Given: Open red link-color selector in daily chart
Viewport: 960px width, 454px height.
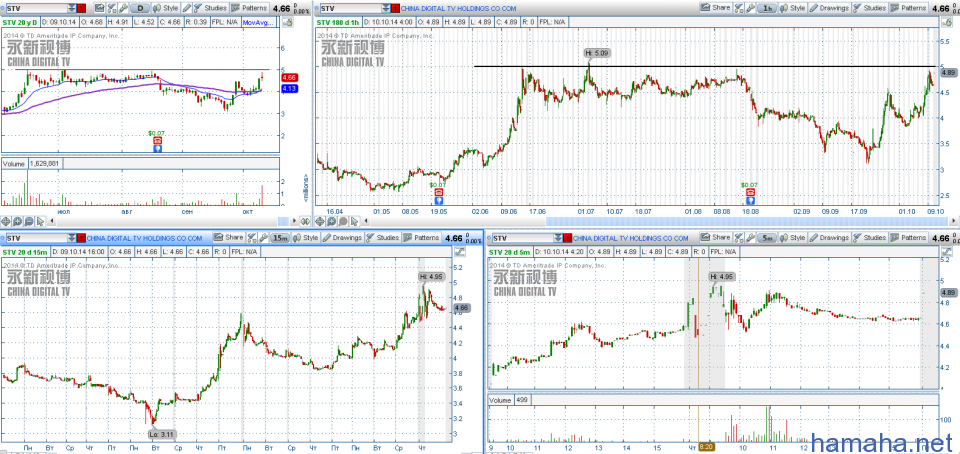Looking at the screenshot, I should point(81,8).
